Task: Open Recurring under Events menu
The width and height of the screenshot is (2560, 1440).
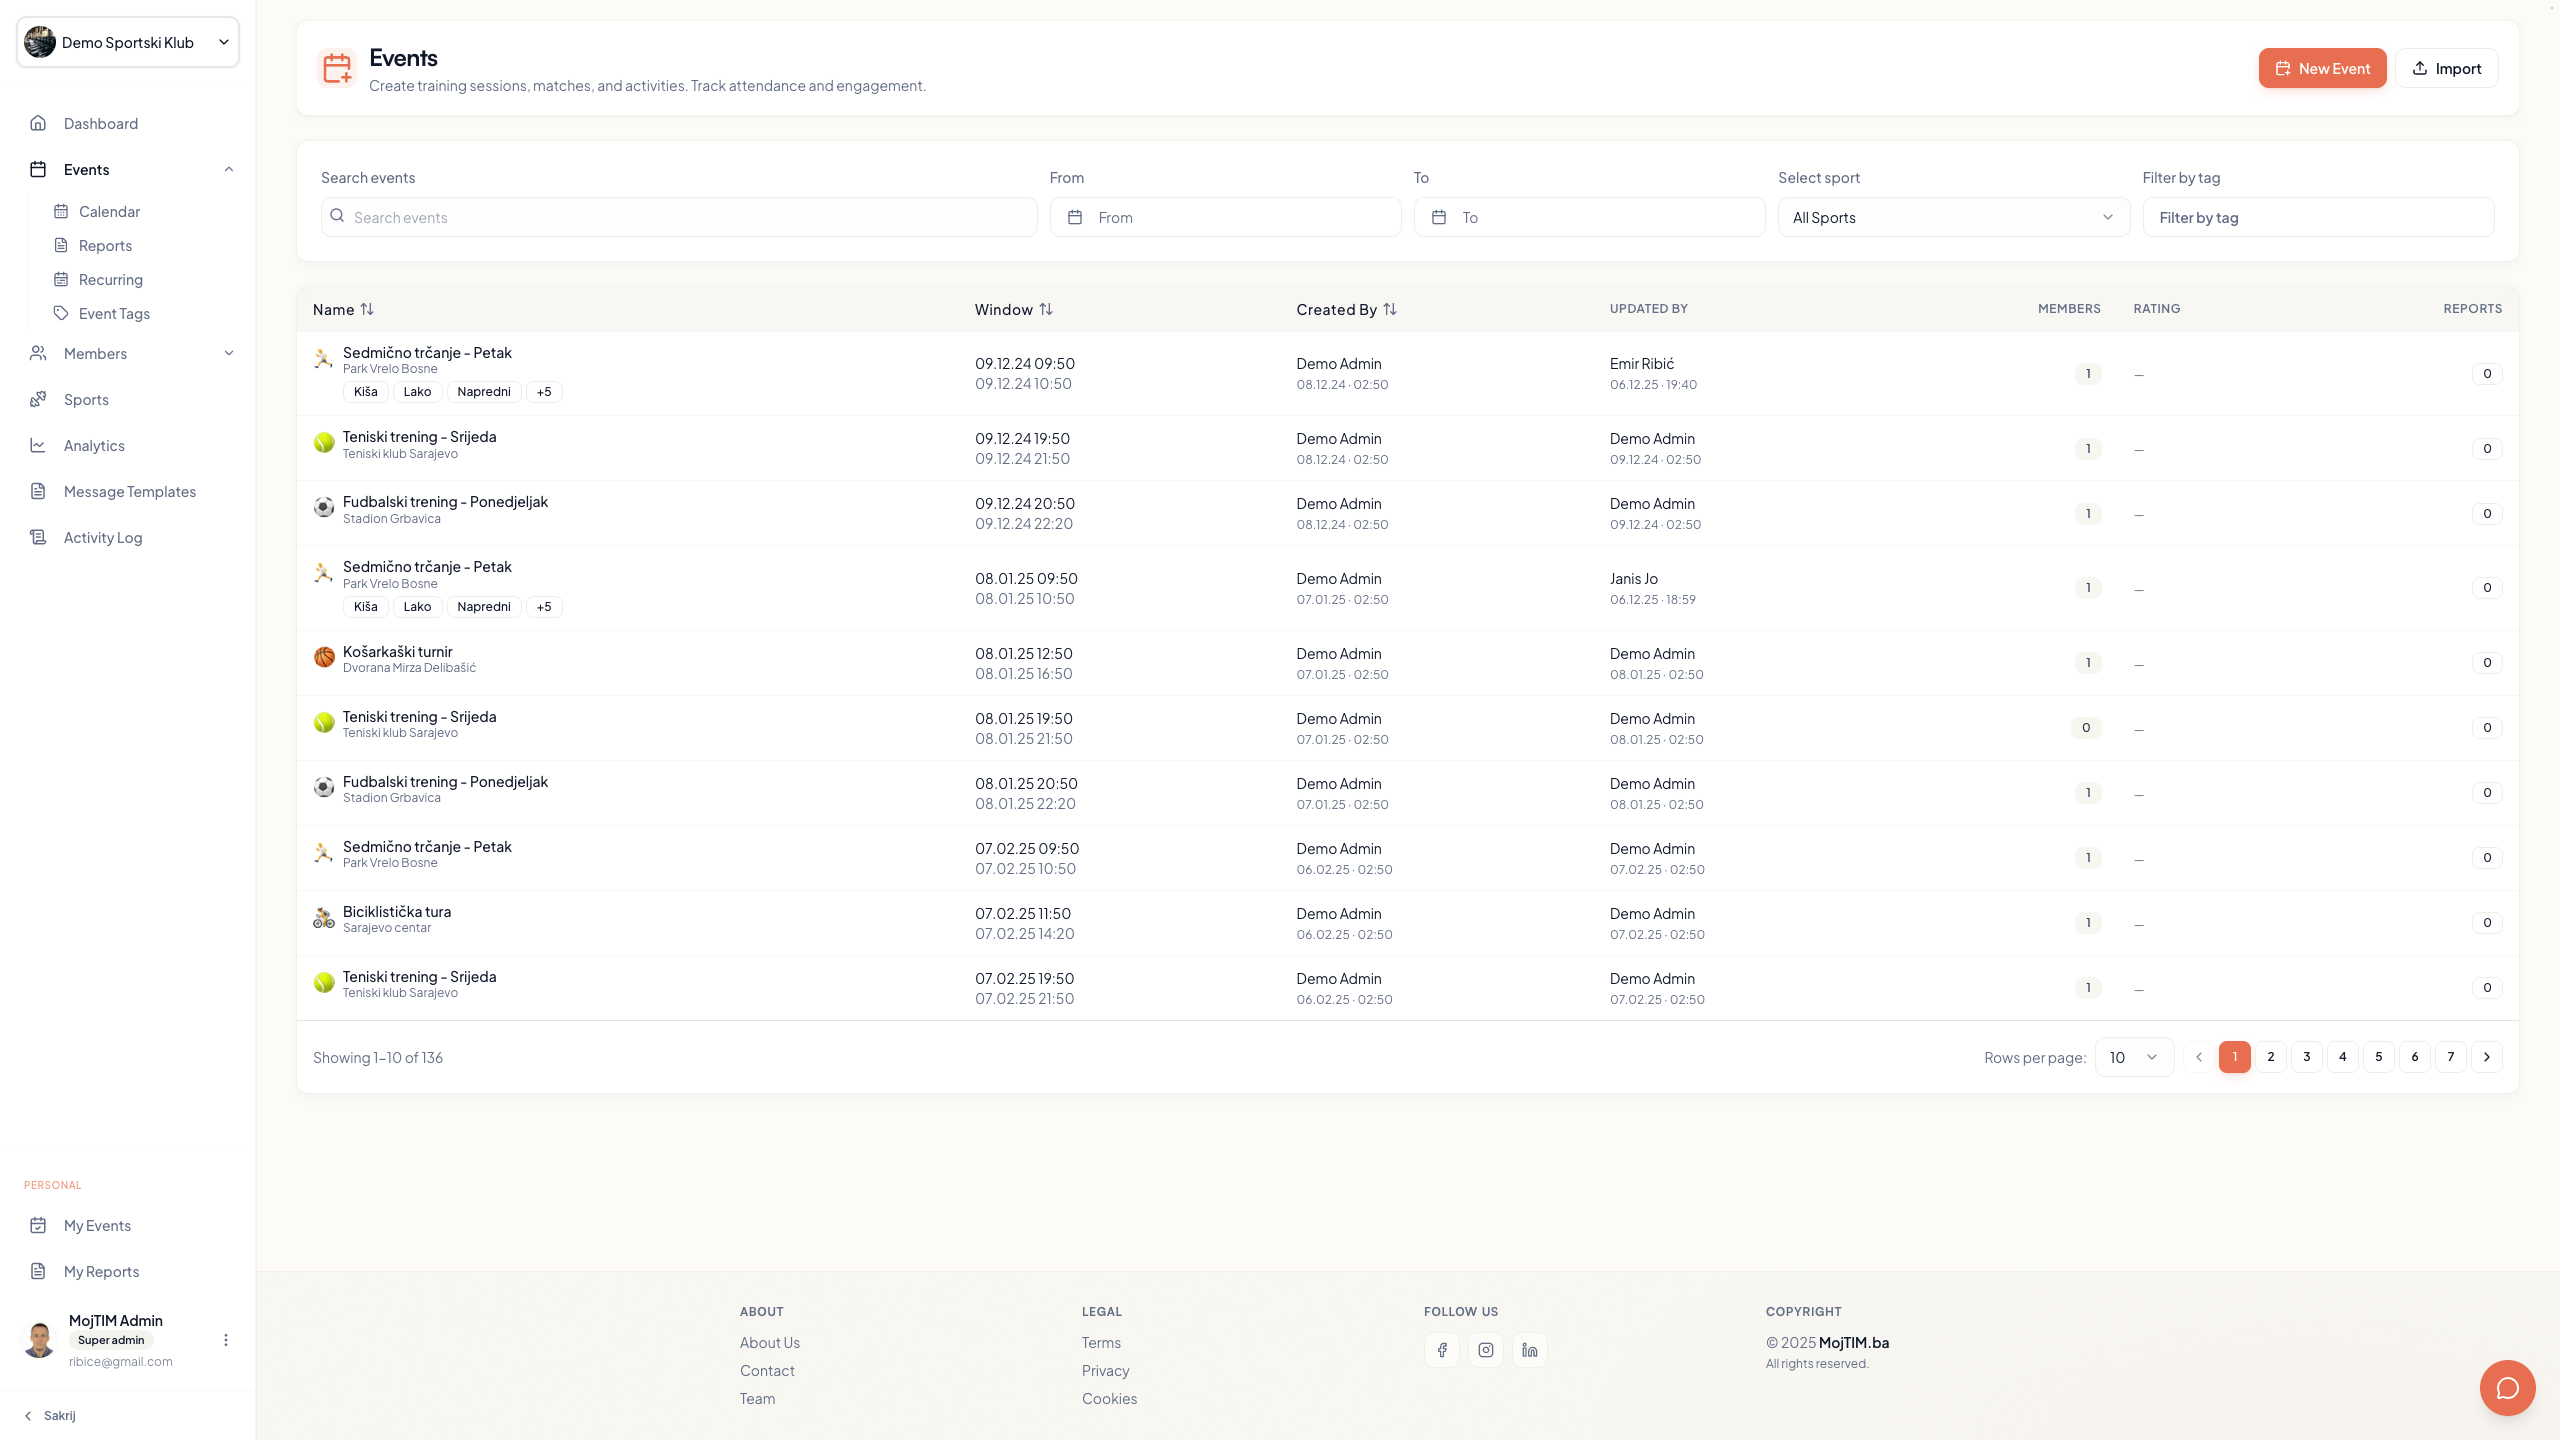Action: (110, 280)
